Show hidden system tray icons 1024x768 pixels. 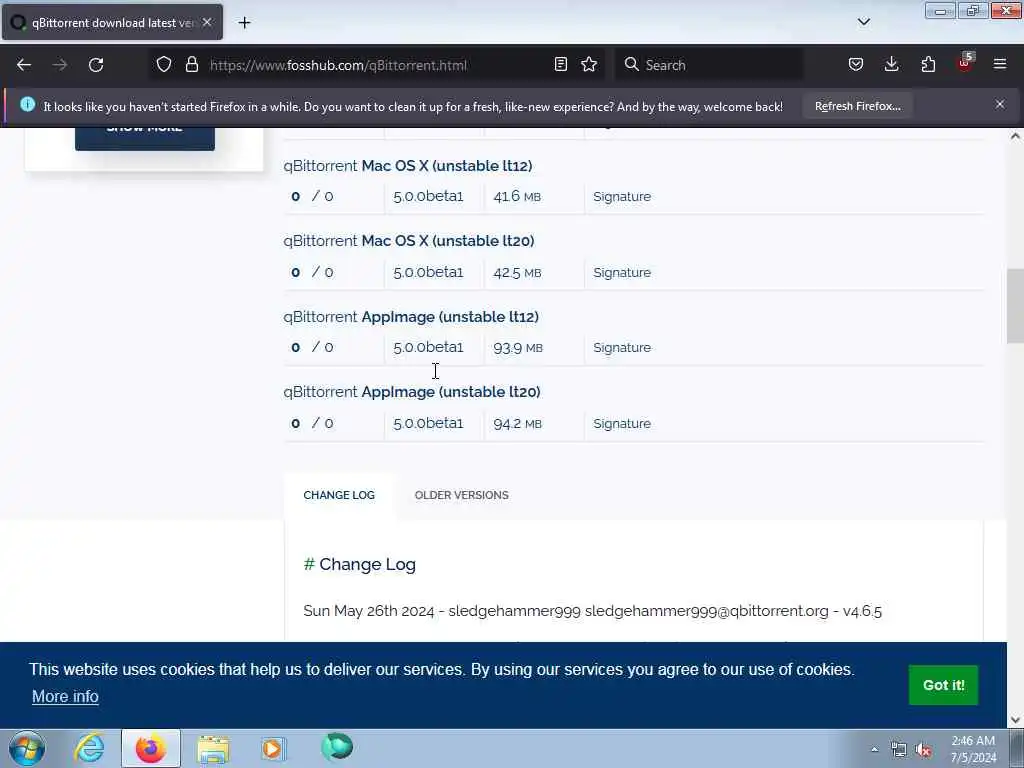[874, 749]
